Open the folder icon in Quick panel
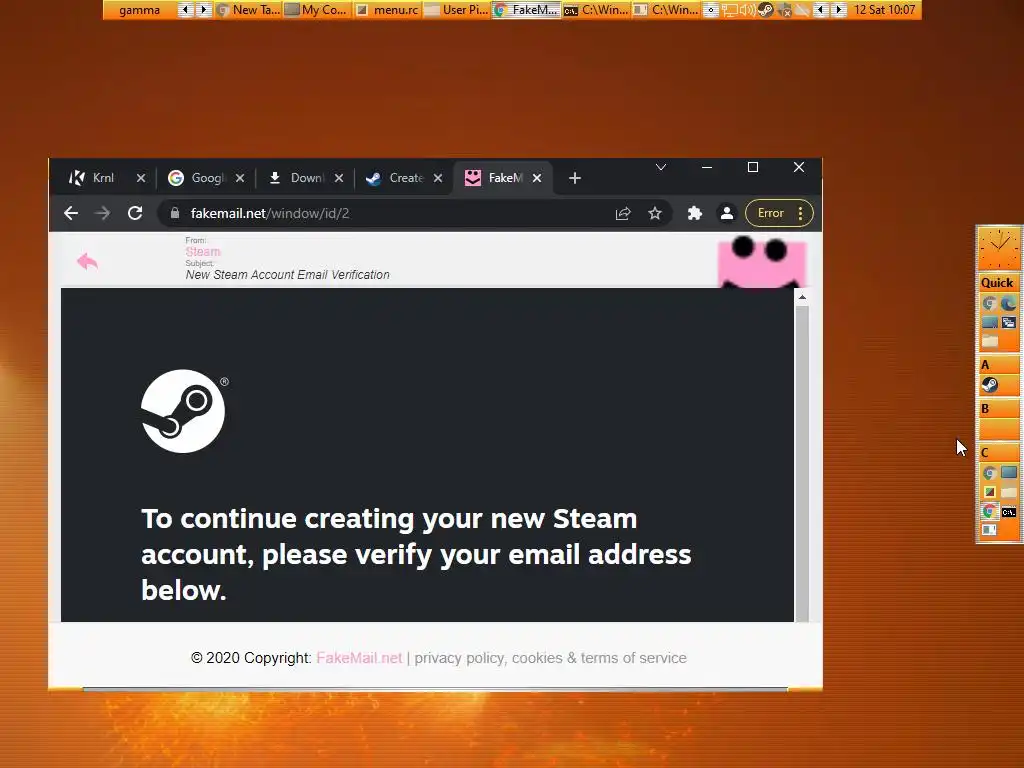The image size is (1024, 768). pos(990,341)
